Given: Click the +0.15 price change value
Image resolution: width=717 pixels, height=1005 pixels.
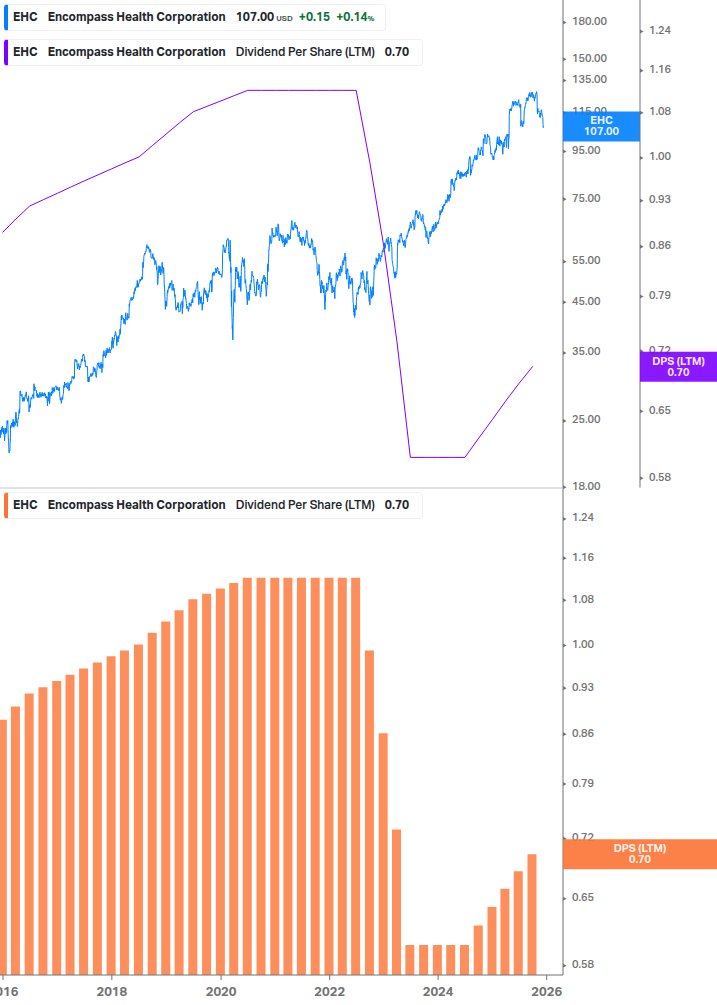Looking at the screenshot, I should click(314, 17).
